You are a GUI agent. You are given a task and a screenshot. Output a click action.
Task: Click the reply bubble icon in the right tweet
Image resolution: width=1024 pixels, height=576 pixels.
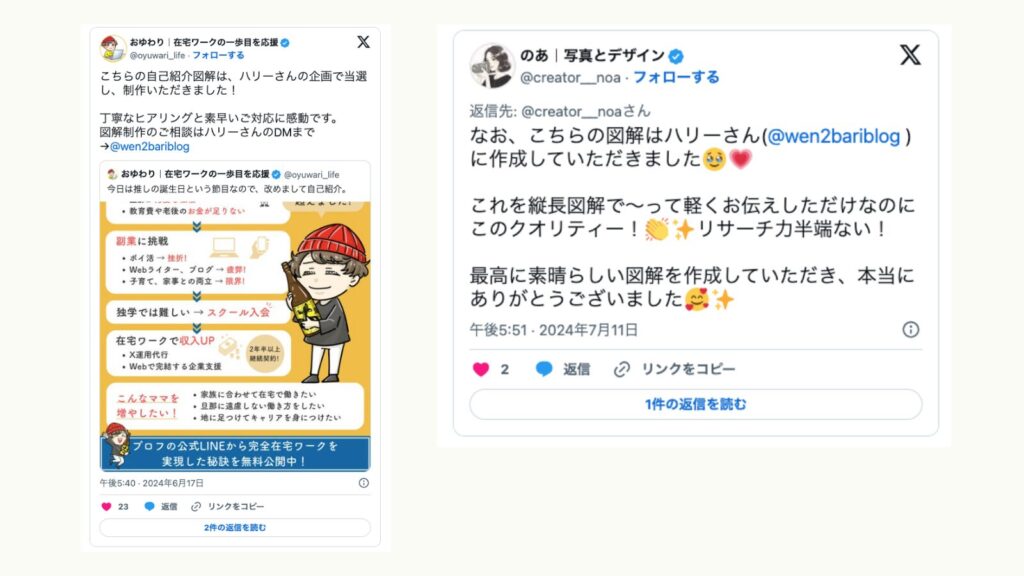tap(544, 369)
